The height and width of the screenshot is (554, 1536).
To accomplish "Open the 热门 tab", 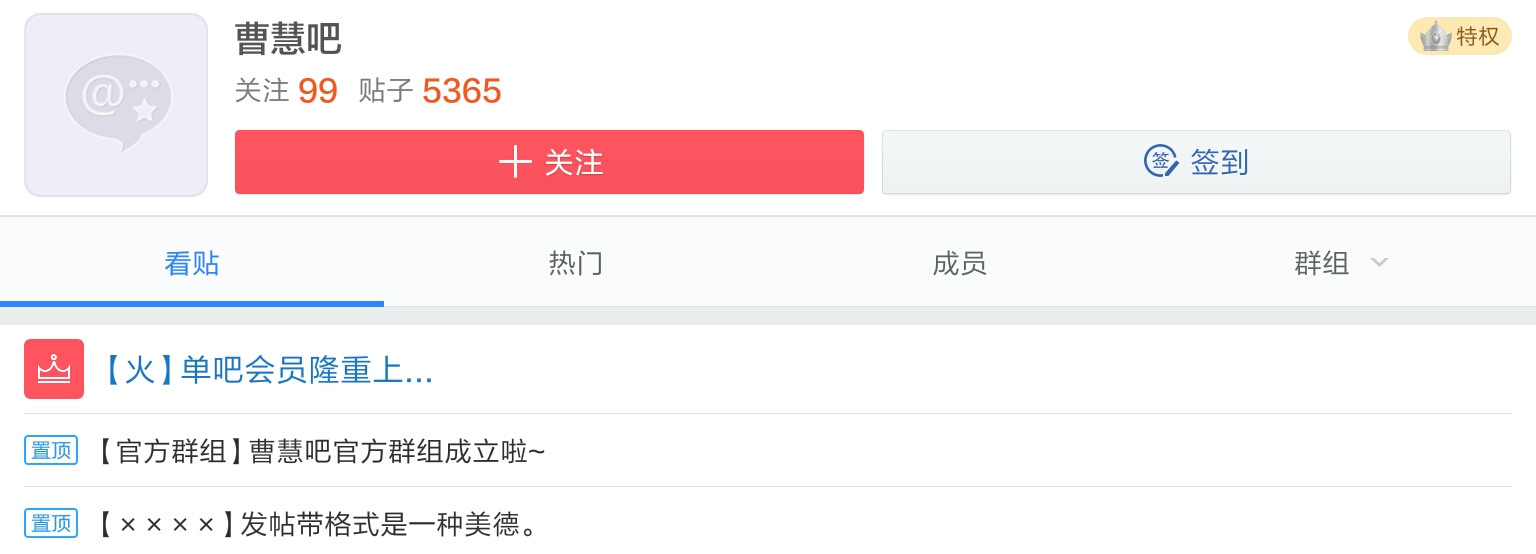I will [x=576, y=264].
